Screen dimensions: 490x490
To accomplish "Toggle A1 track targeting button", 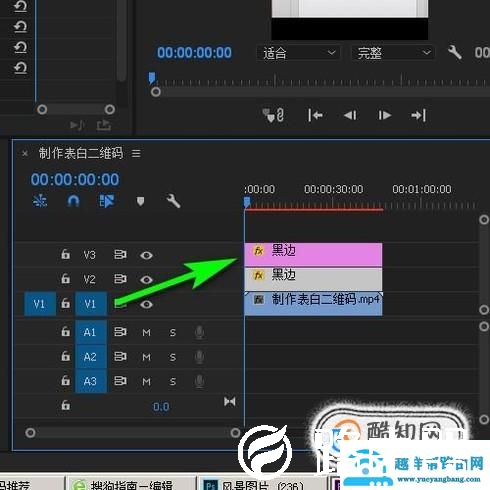I will (91, 332).
